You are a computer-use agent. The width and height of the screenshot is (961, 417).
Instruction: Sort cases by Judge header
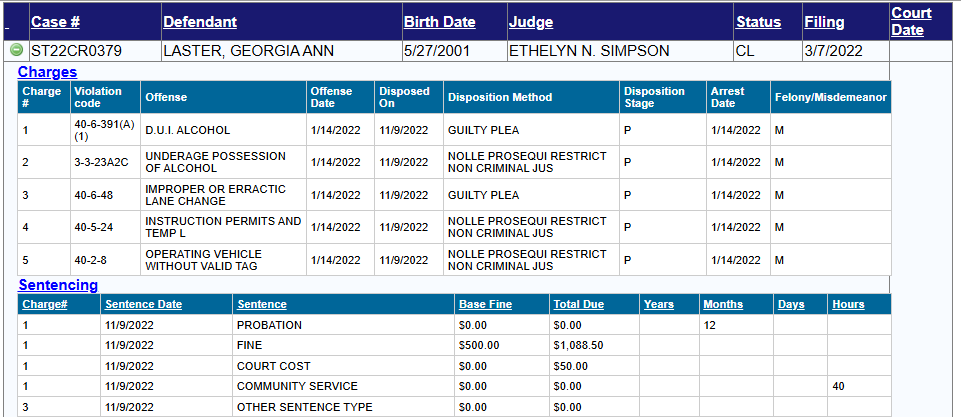530,21
